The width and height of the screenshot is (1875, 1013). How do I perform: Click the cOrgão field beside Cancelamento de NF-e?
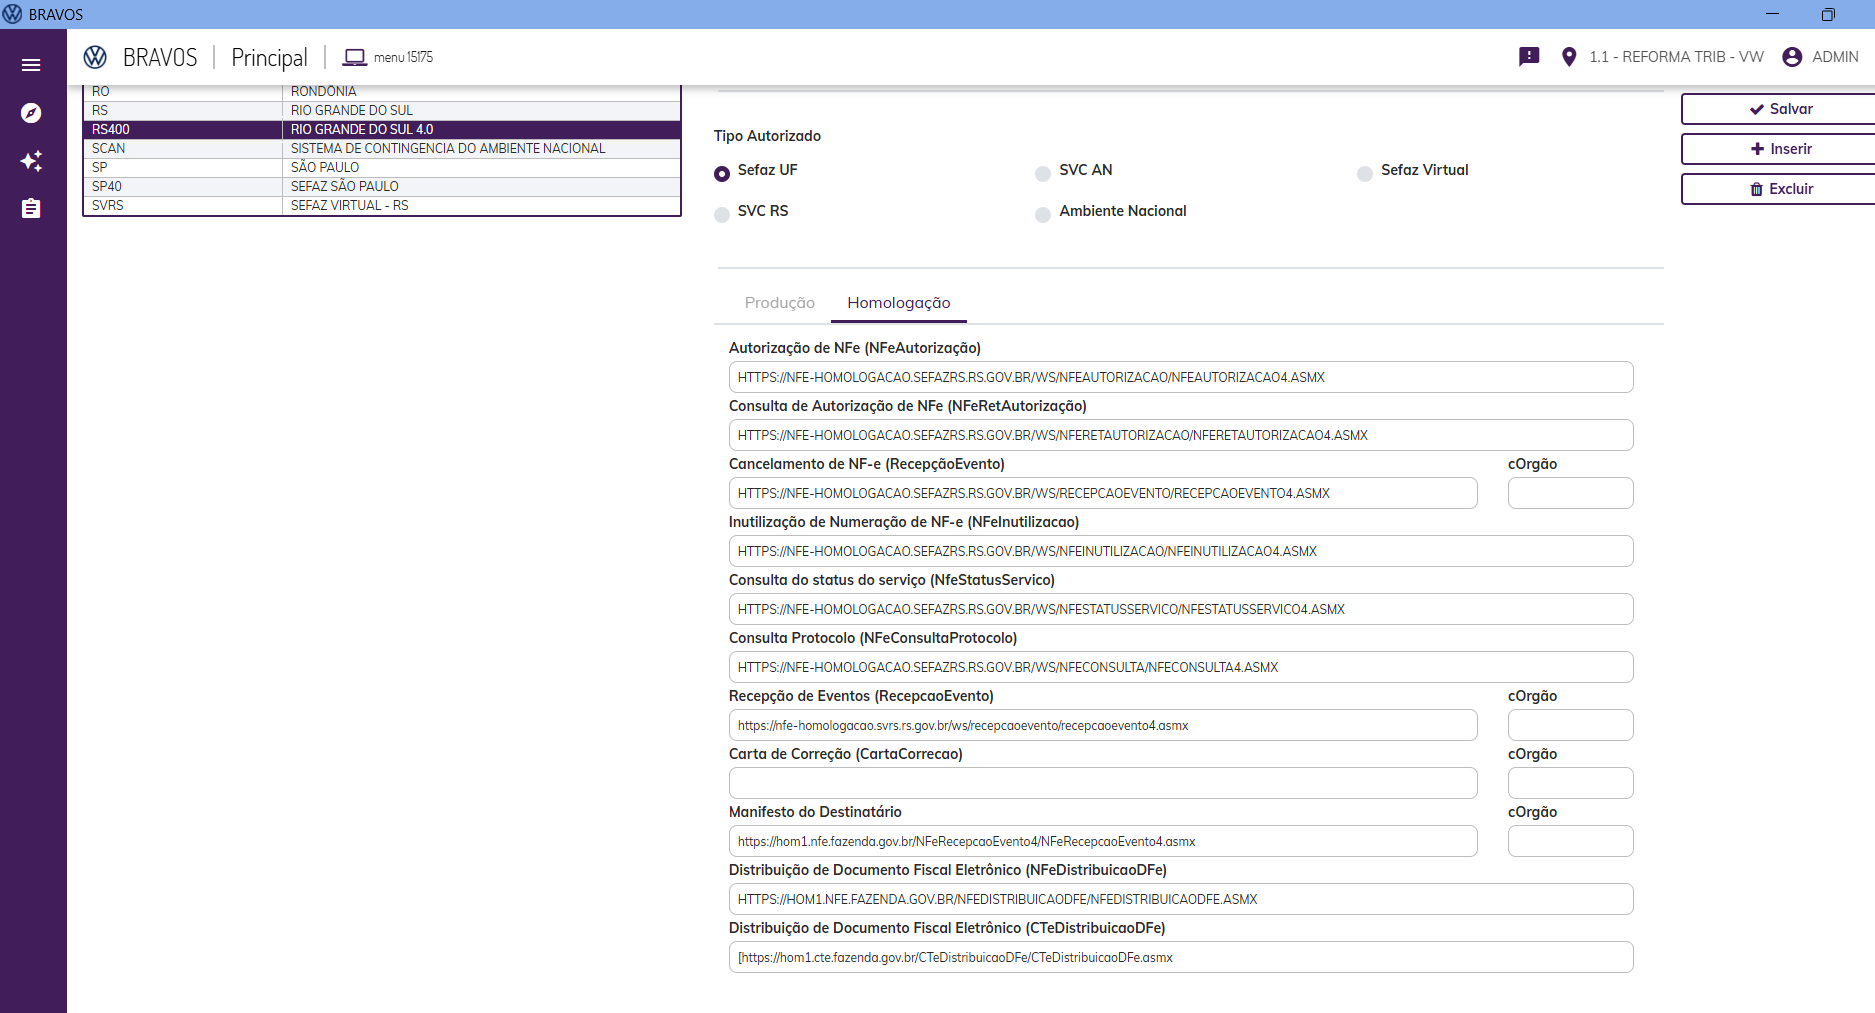point(1570,493)
